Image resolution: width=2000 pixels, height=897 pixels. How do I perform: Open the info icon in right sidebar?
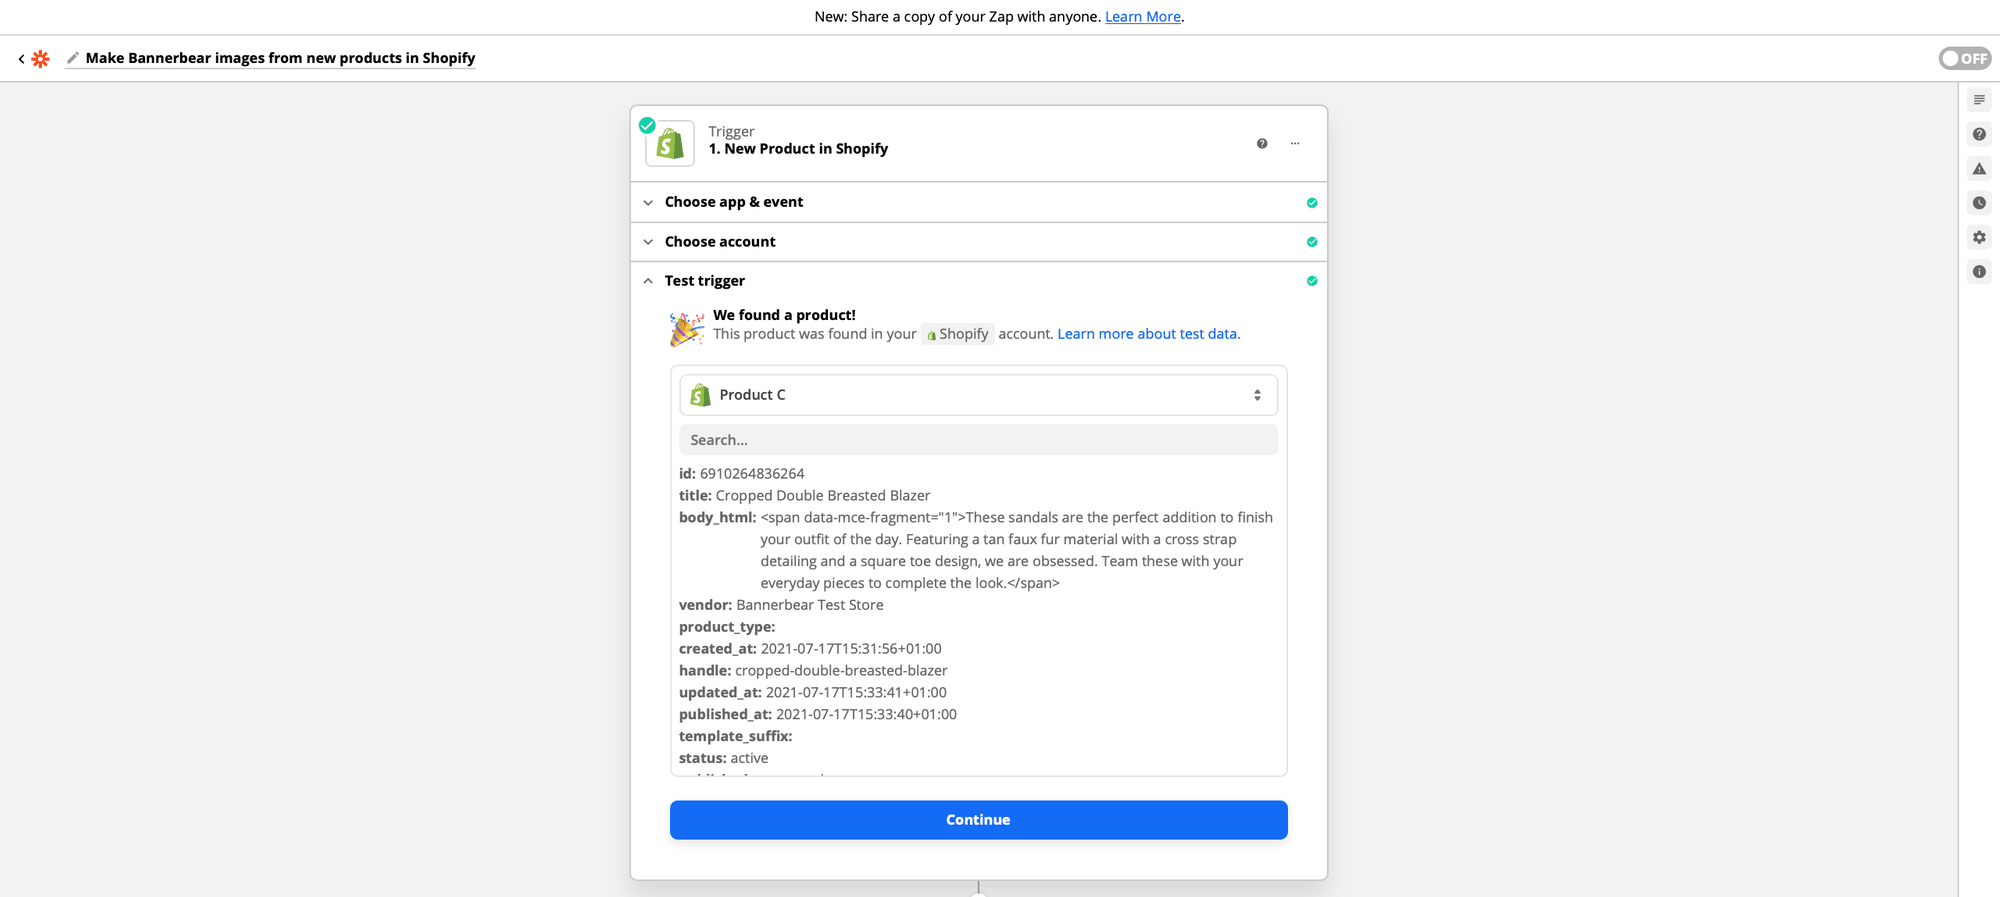tap(1979, 272)
